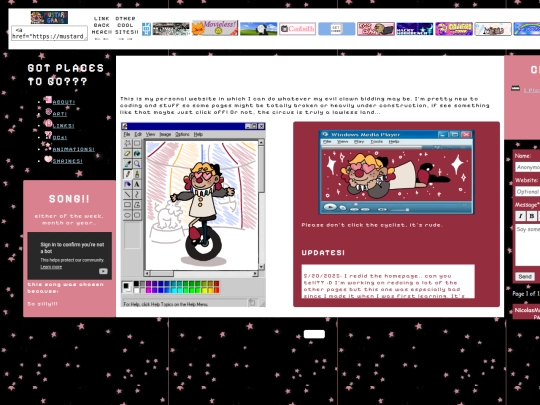Select the Pencil tool in Paint

[x=127, y=174]
